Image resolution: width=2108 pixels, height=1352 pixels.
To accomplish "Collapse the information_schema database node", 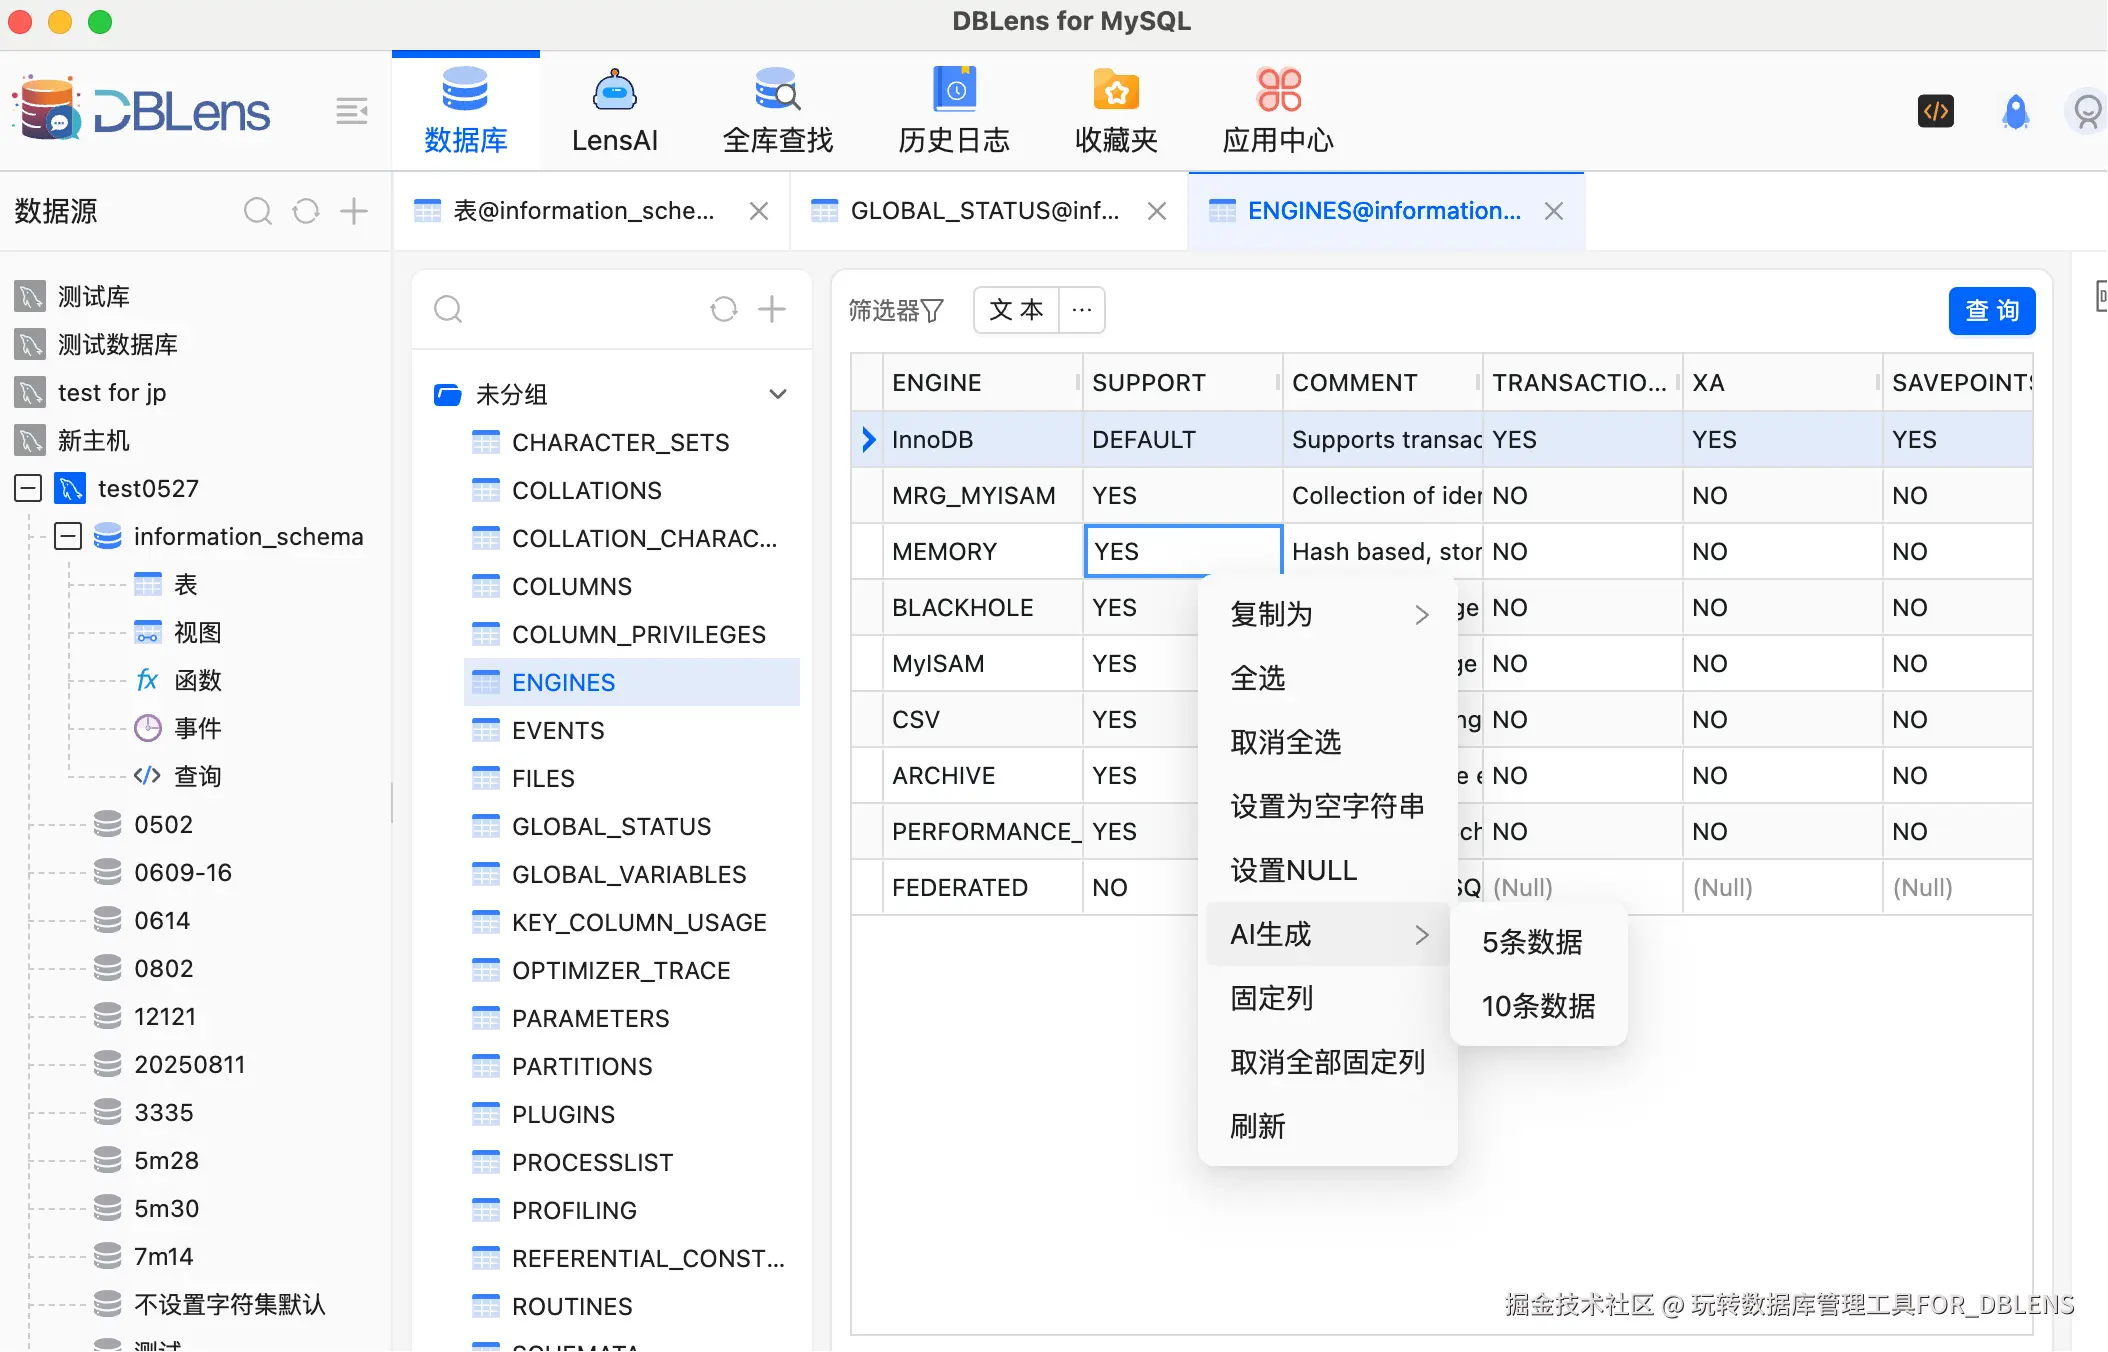I will coord(68,537).
